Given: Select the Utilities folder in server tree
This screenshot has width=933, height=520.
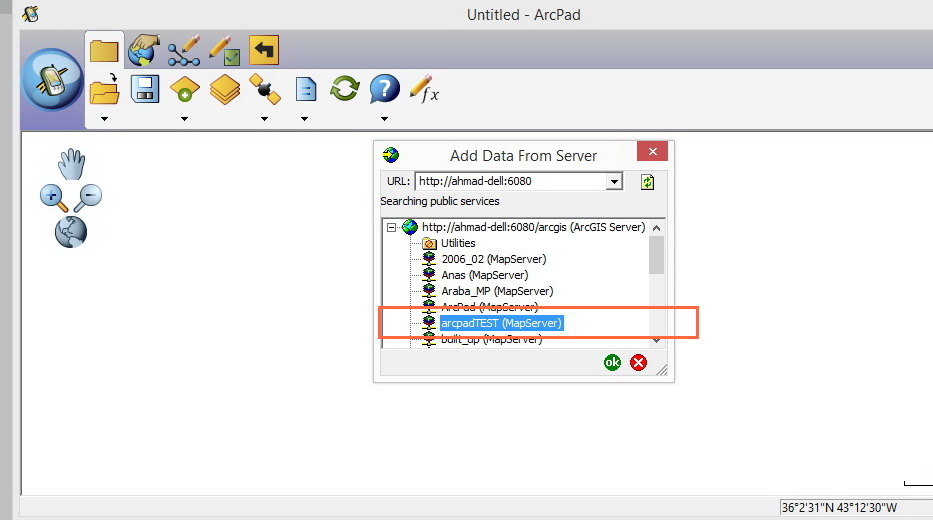Looking at the screenshot, I should pos(458,243).
